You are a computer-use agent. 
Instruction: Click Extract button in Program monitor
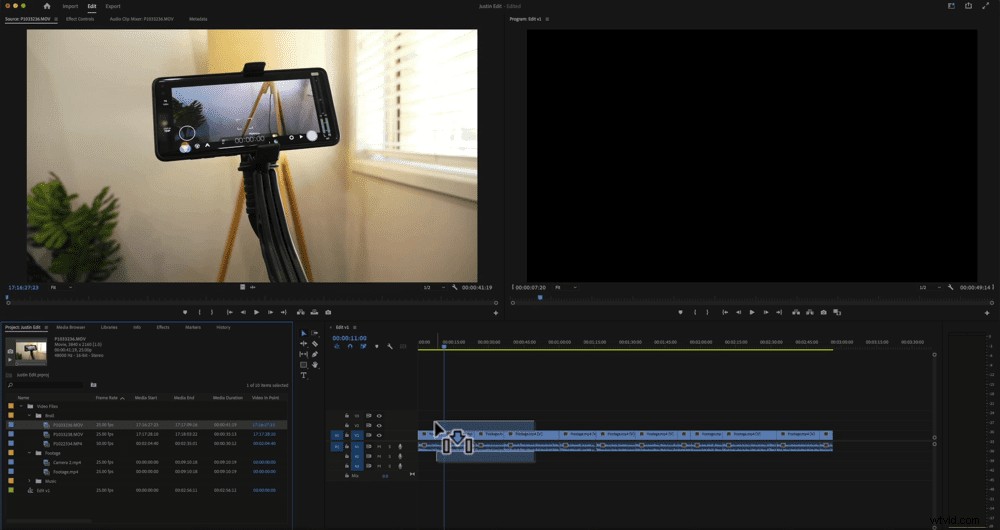point(810,313)
